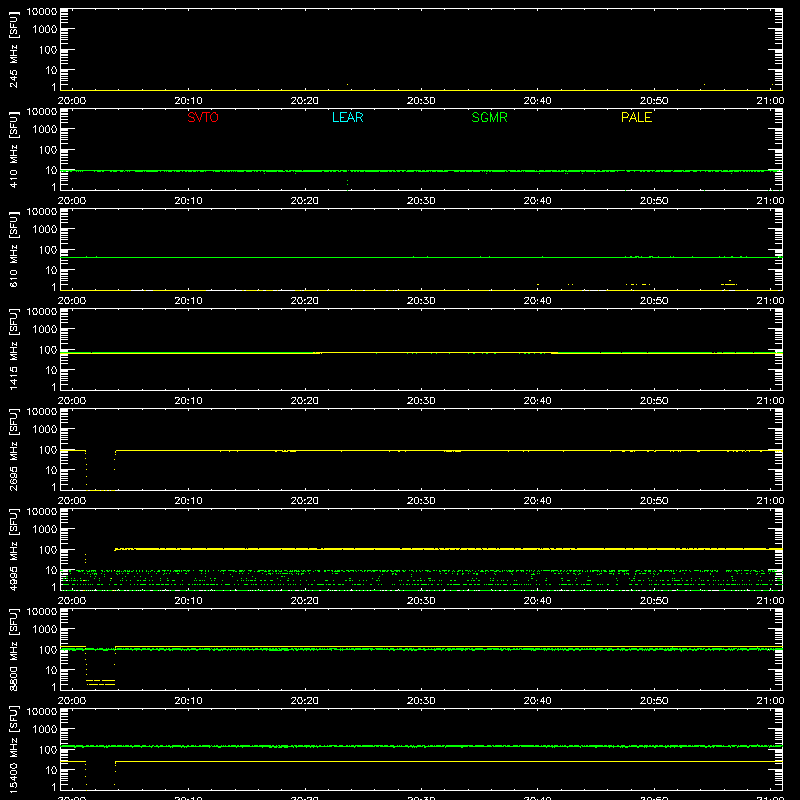Select the '410 MHz [SFU]' axis title
This screenshot has height=800, width=800.
13,149
